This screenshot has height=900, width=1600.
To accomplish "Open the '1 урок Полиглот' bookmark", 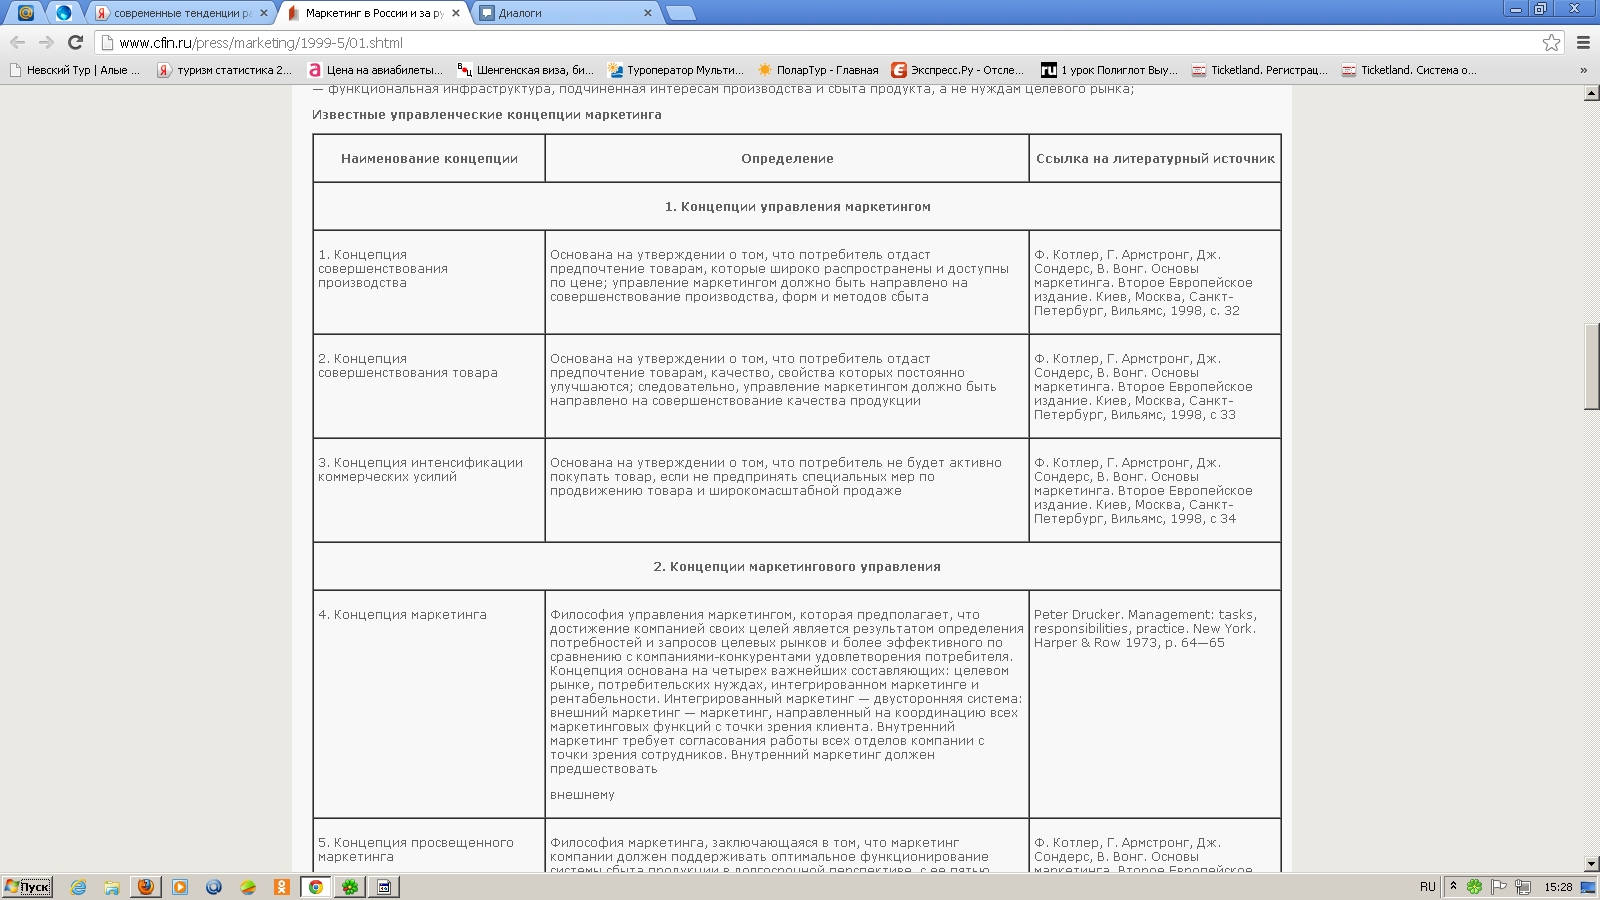I will point(1110,70).
